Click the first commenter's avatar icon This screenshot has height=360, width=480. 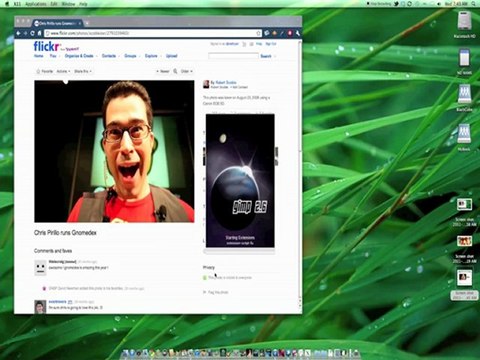40,268
